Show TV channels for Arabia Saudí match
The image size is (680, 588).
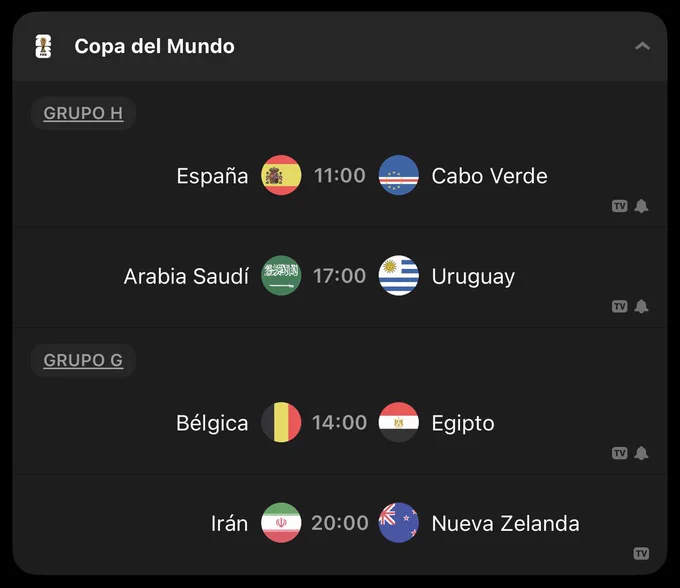click(x=620, y=307)
